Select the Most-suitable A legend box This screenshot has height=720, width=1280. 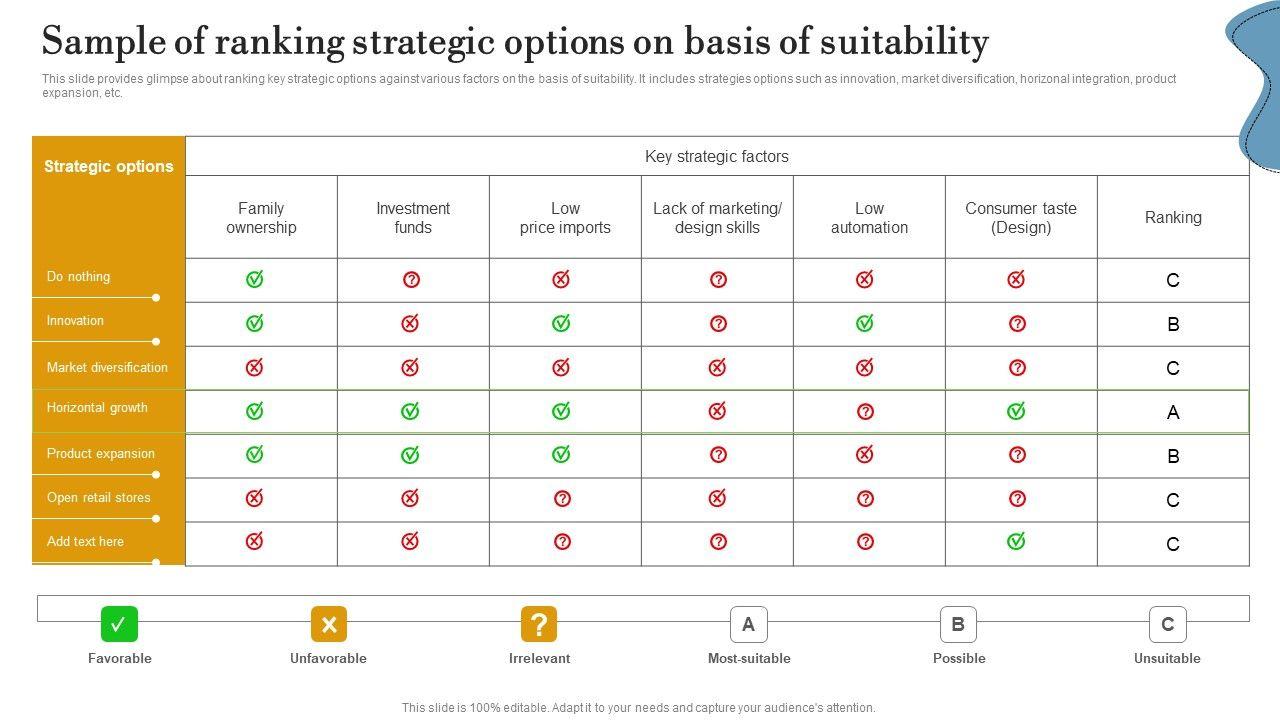[748, 624]
